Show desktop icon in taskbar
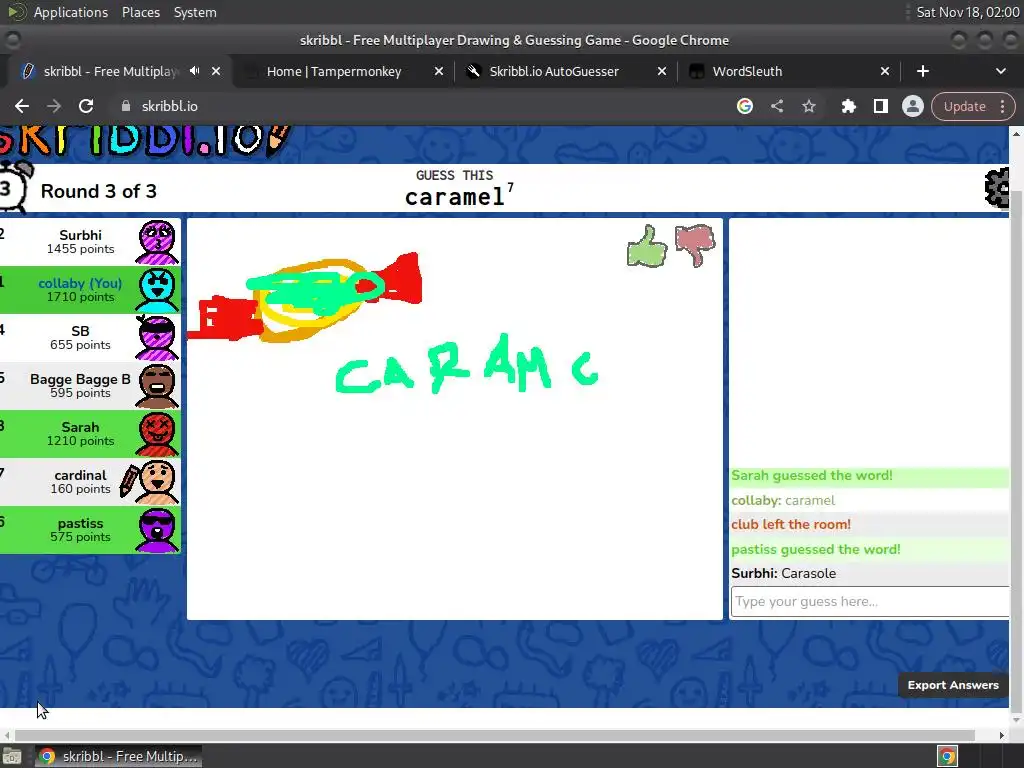1024x768 pixels. click(x=11, y=756)
